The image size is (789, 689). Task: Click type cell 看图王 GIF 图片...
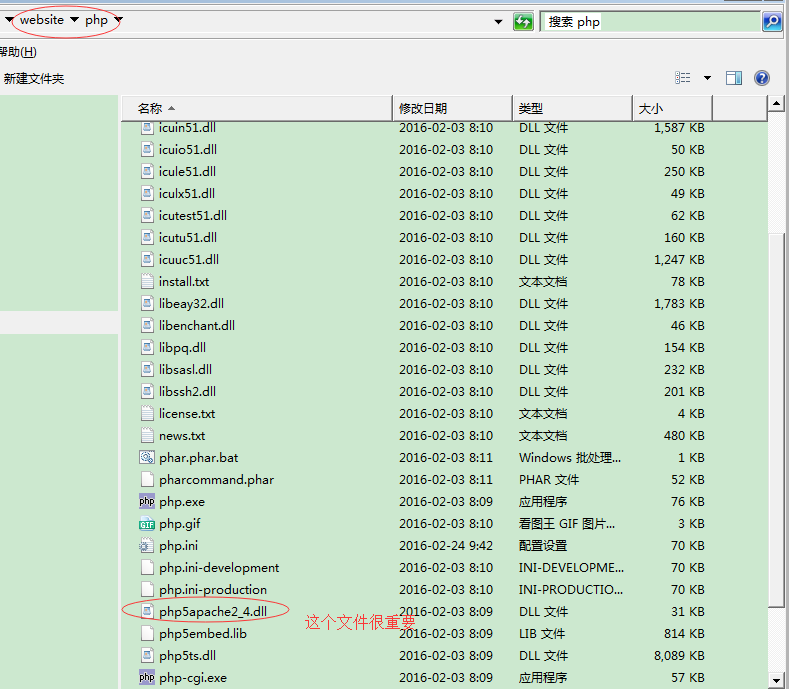[x=567, y=524]
